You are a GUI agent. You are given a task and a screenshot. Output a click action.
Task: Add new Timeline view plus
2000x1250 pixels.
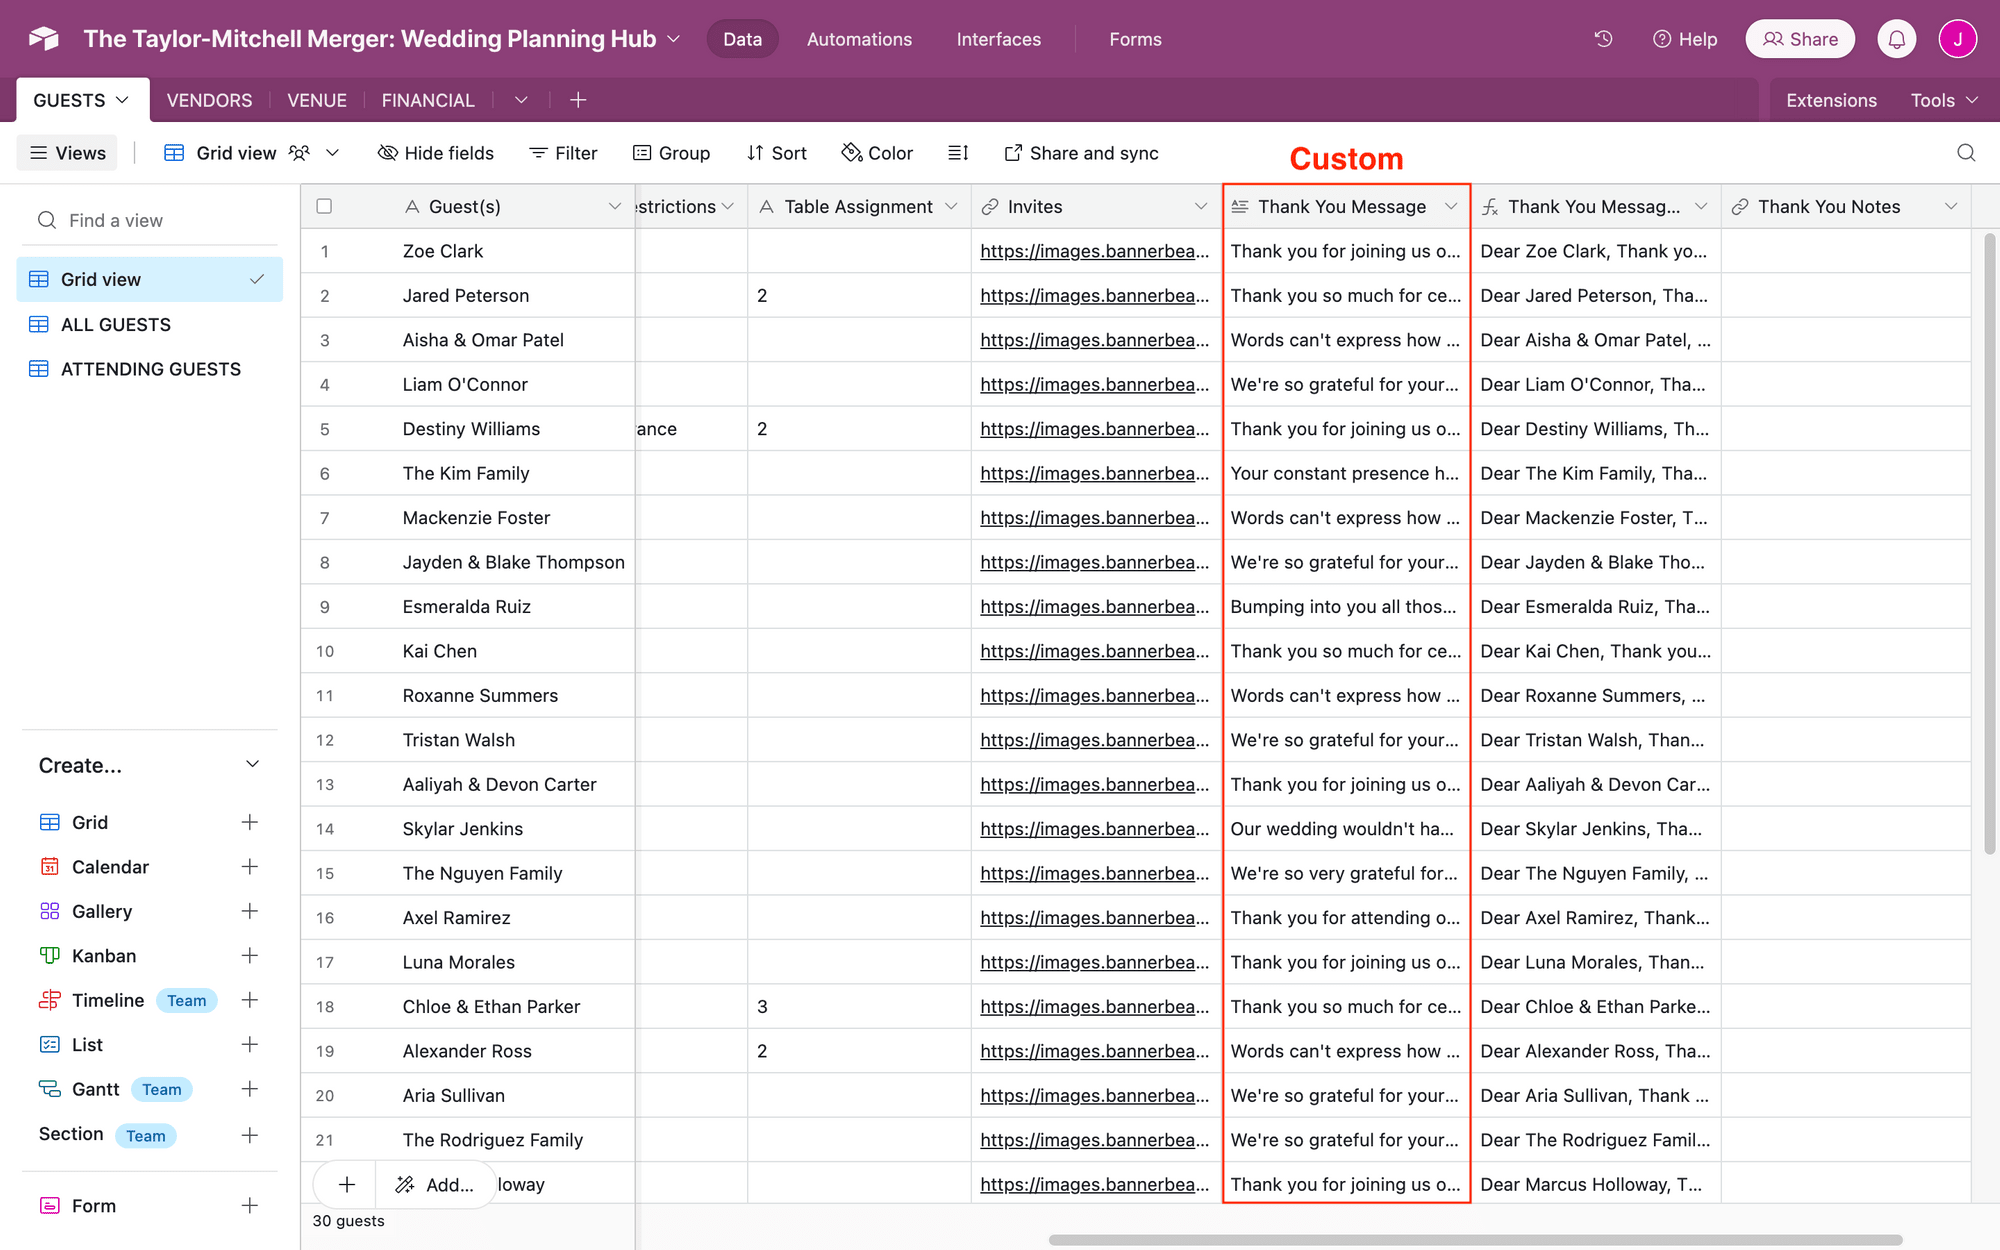250,1000
